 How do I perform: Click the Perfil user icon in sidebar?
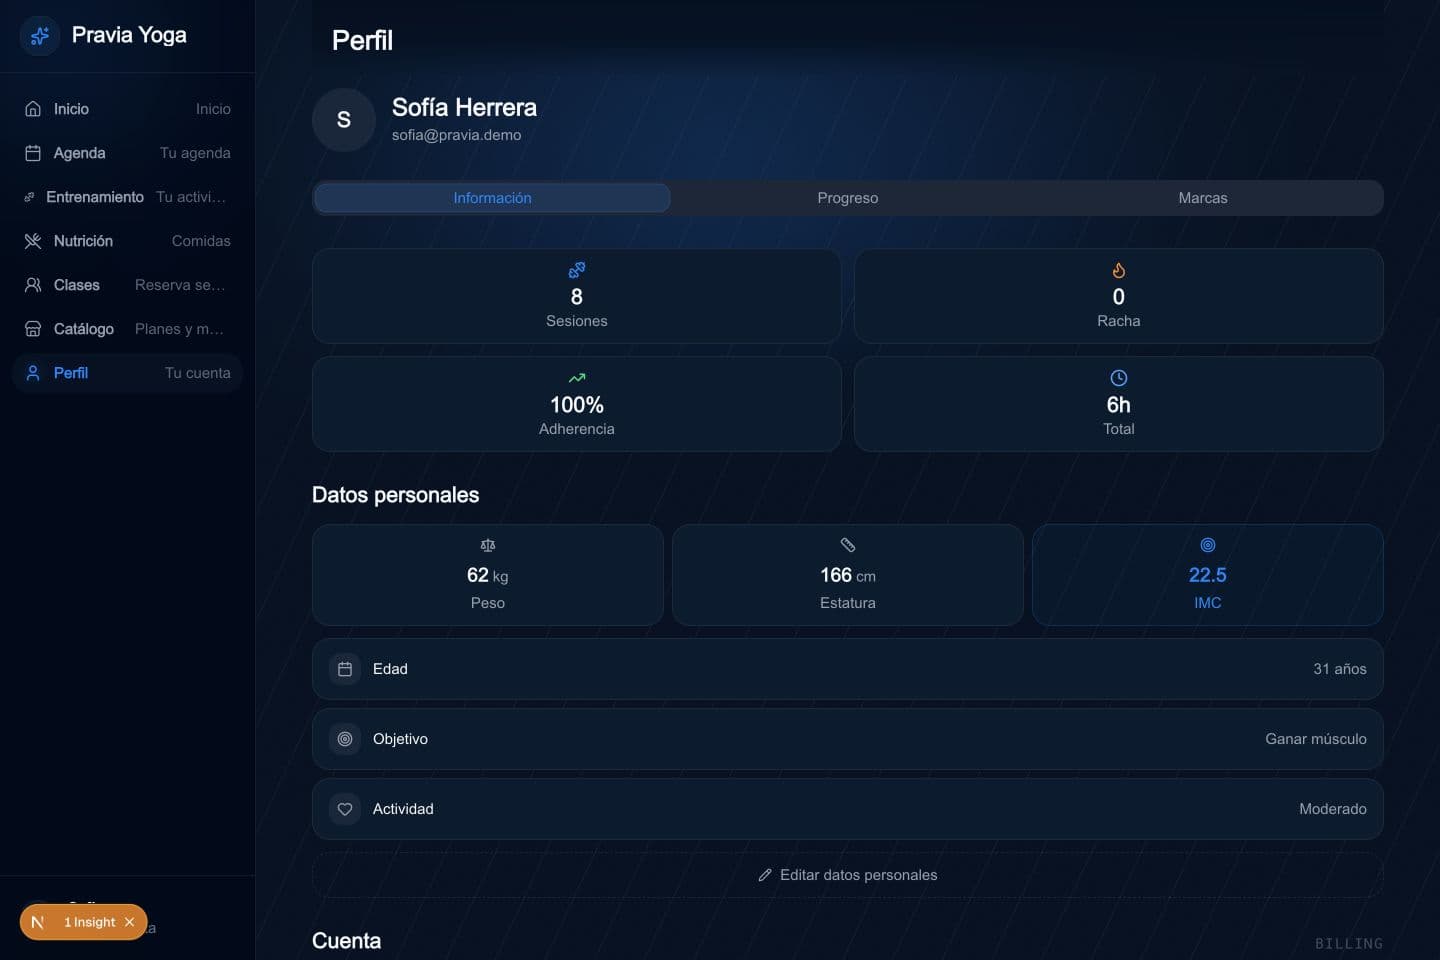[33, 373]
